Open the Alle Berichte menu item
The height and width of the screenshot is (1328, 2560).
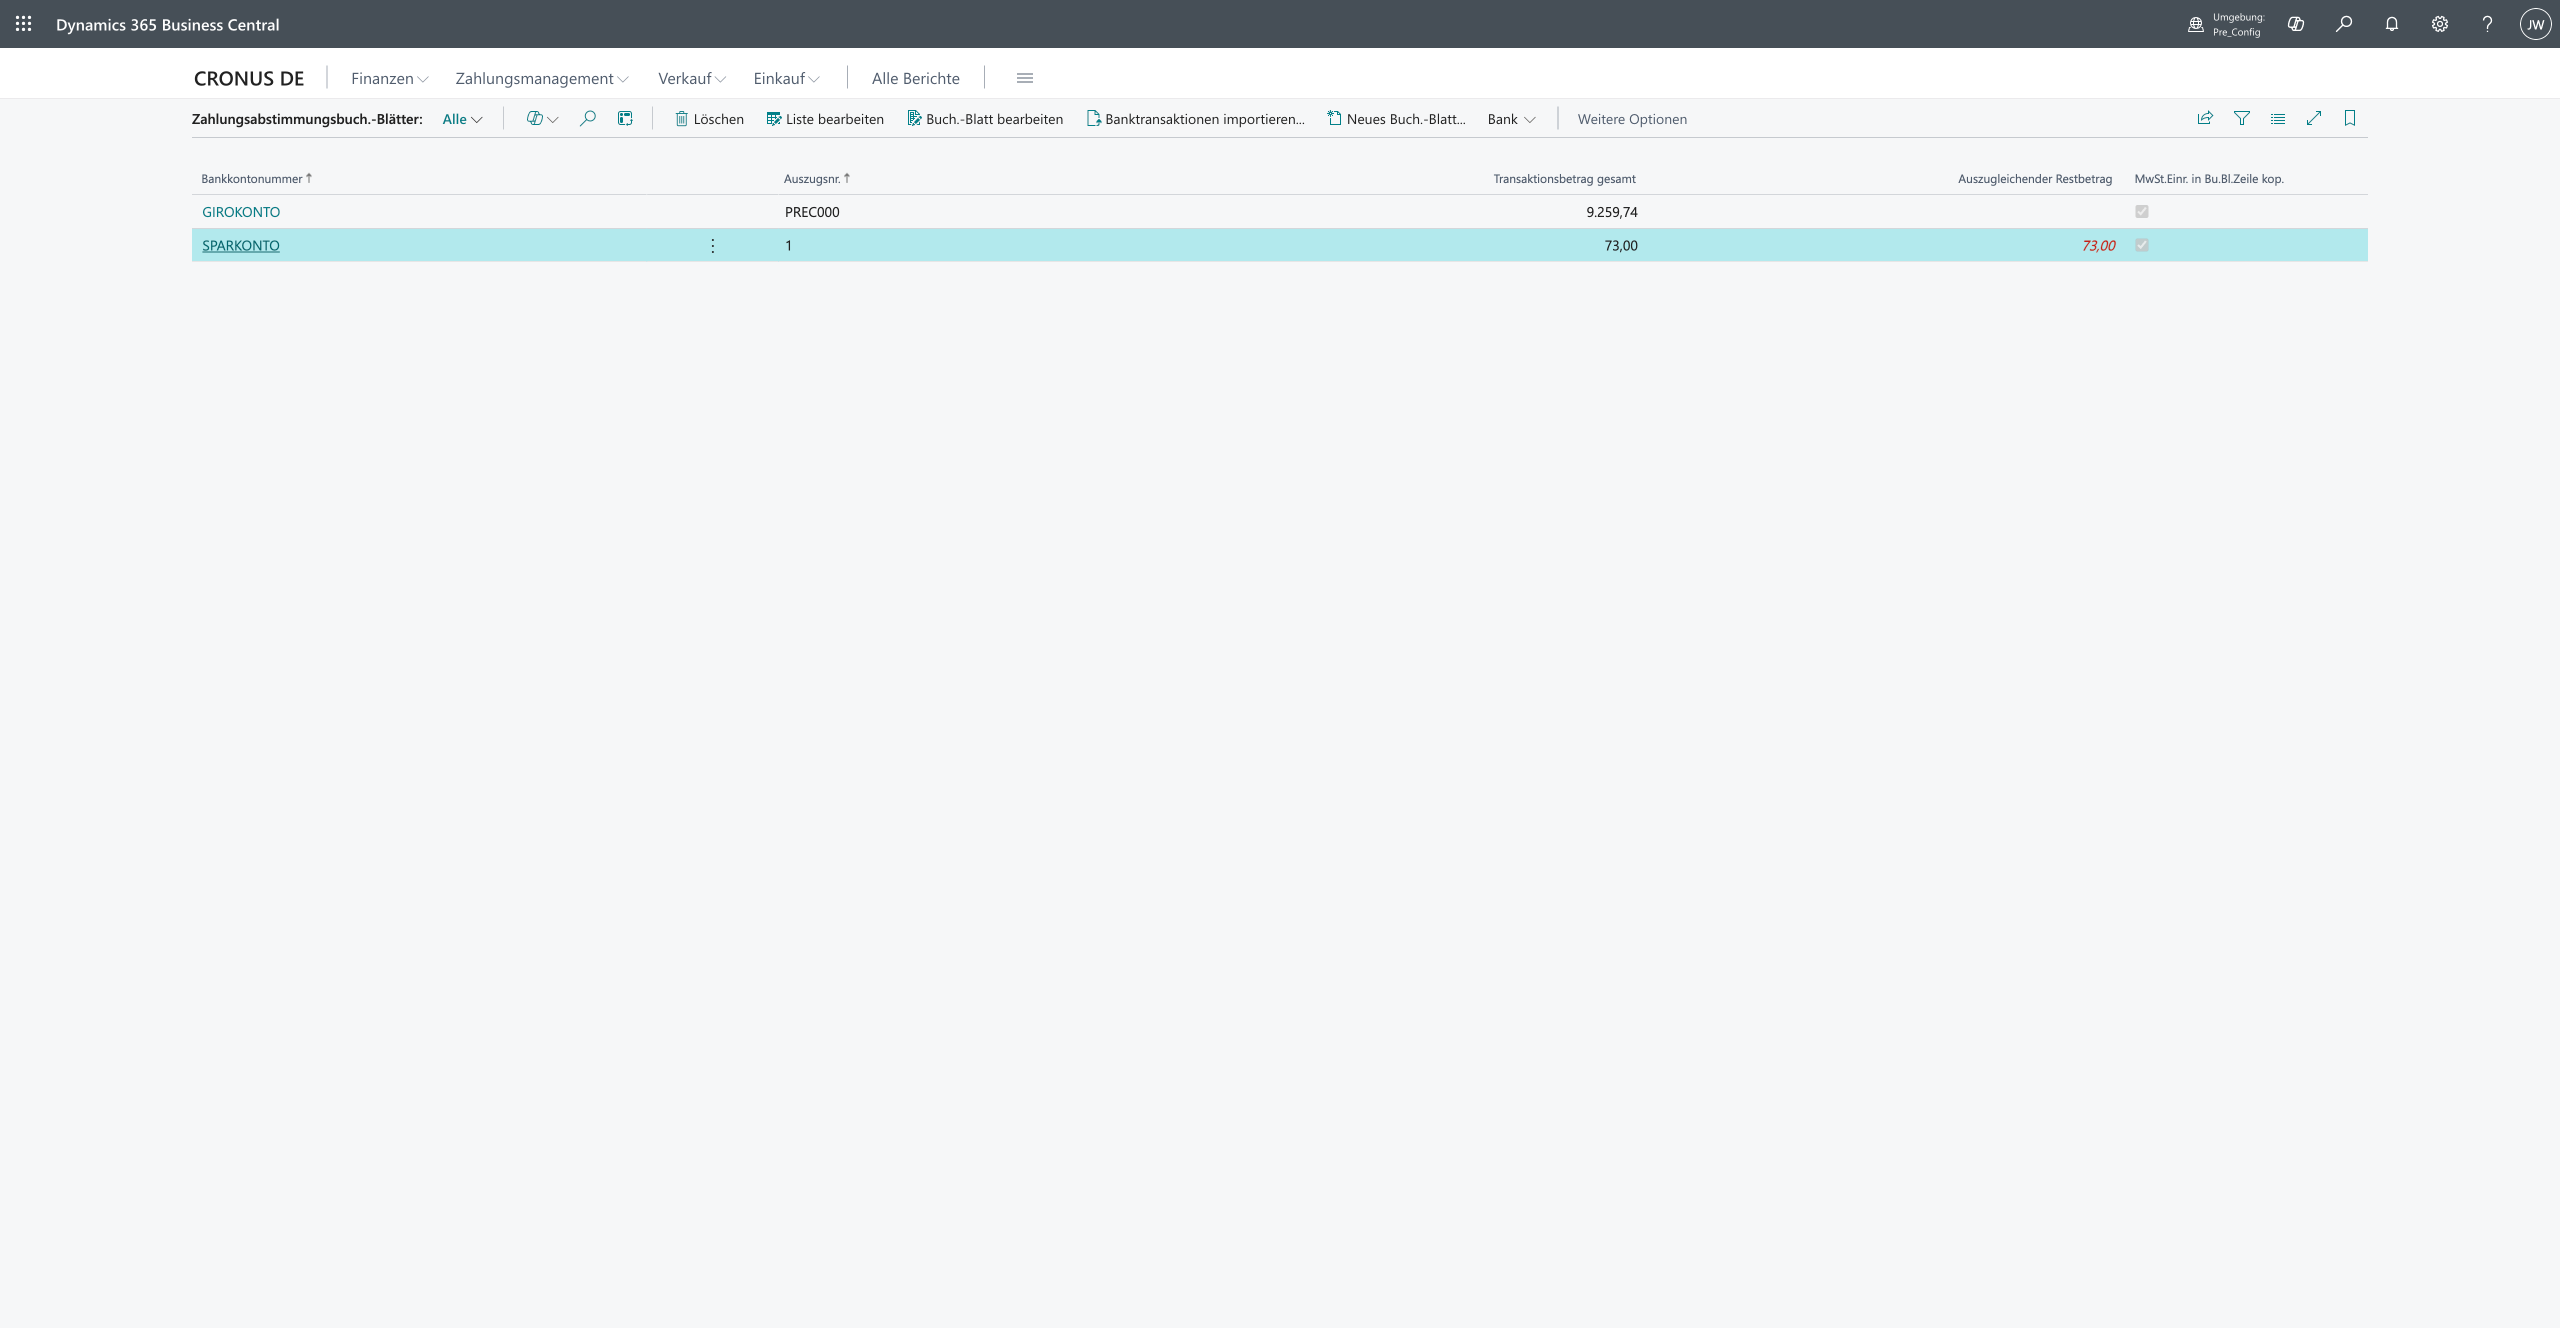point(915,78)
